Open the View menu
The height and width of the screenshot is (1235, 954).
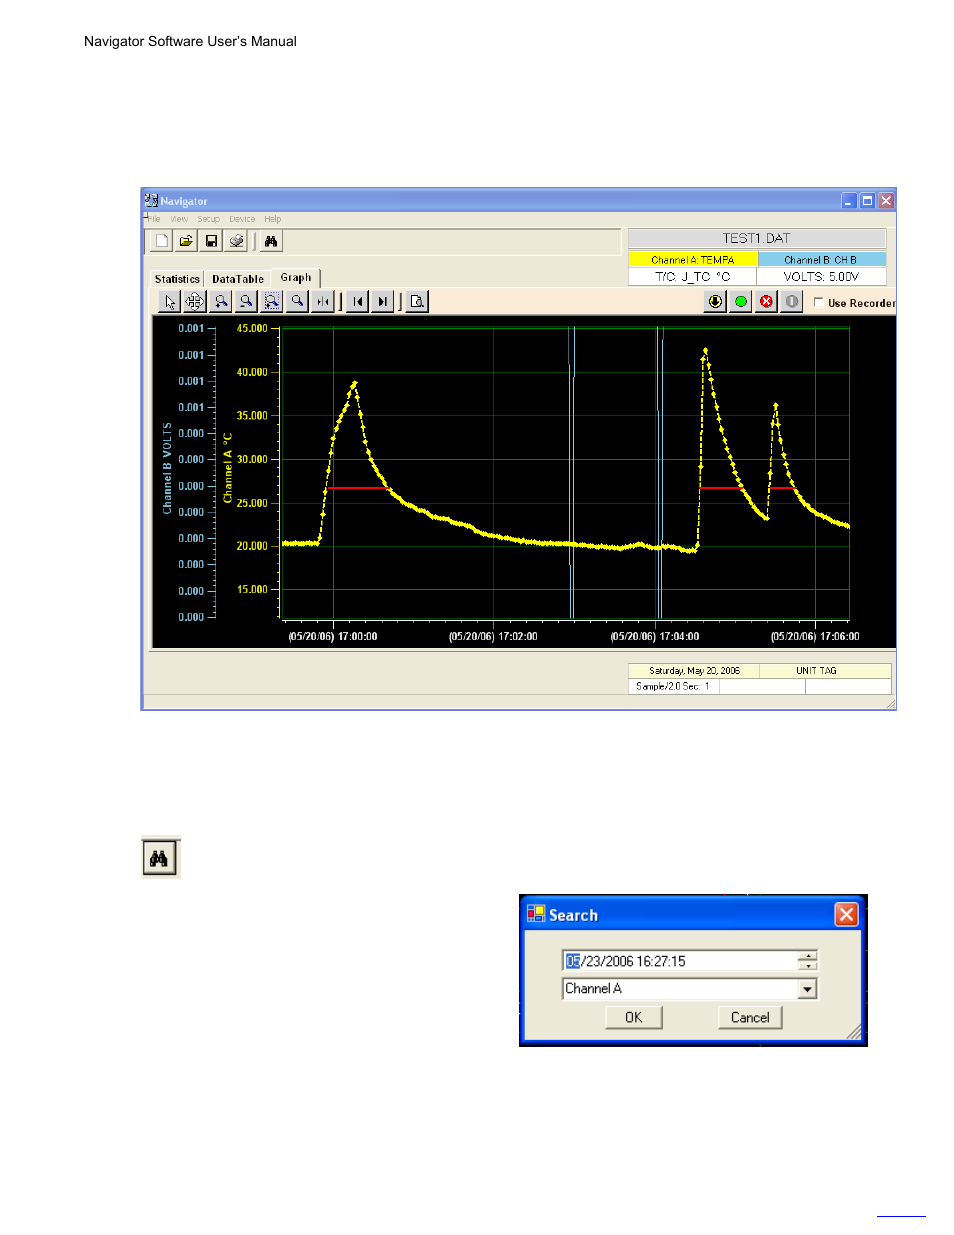click(x=179, y=219)
